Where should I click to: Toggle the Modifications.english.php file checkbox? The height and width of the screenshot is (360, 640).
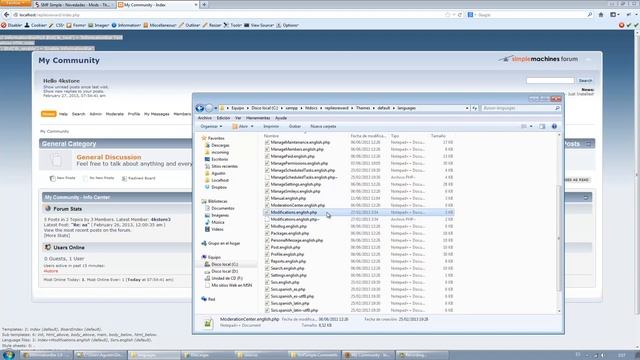267,213
